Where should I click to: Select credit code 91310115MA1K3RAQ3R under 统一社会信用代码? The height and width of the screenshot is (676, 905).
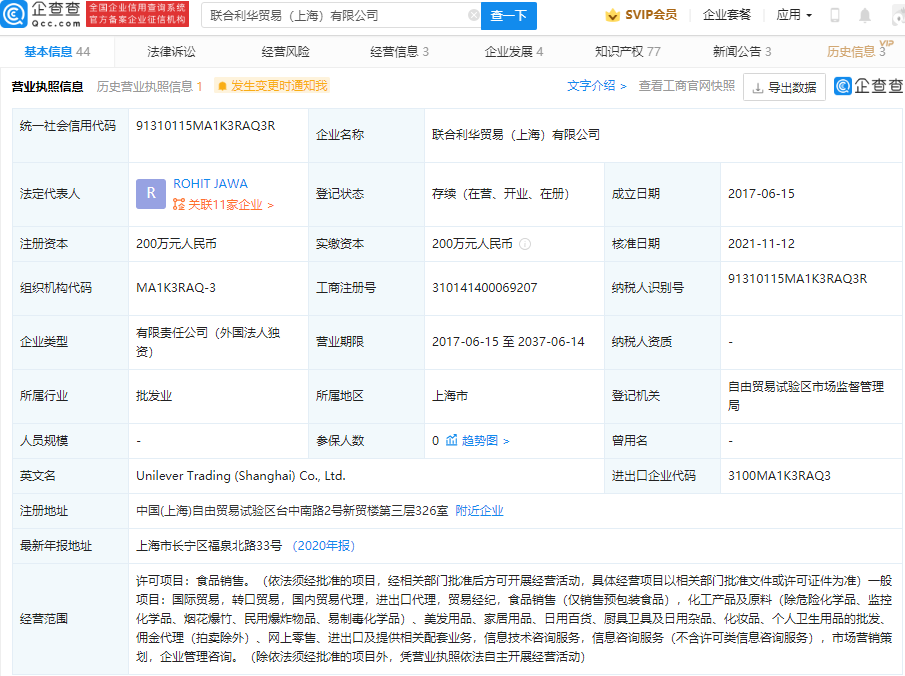(x=205, y=126)
